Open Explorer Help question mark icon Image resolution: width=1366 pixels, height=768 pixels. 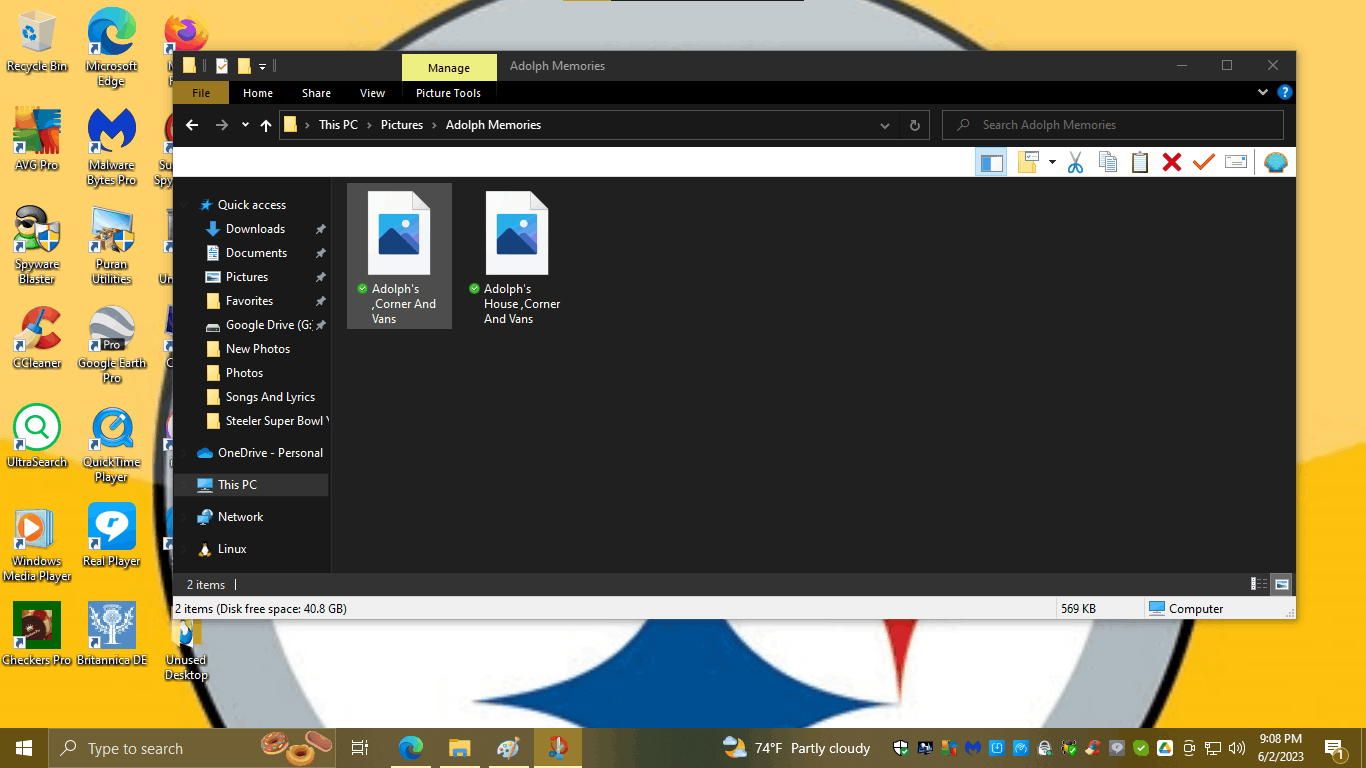[1285, 92]
